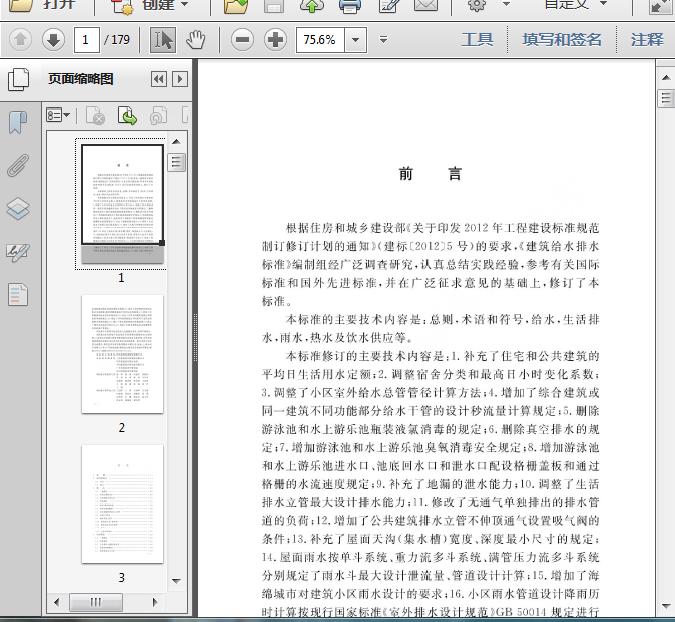
Task: Click the '/ 179' total page count
Action: pos(117,40)
